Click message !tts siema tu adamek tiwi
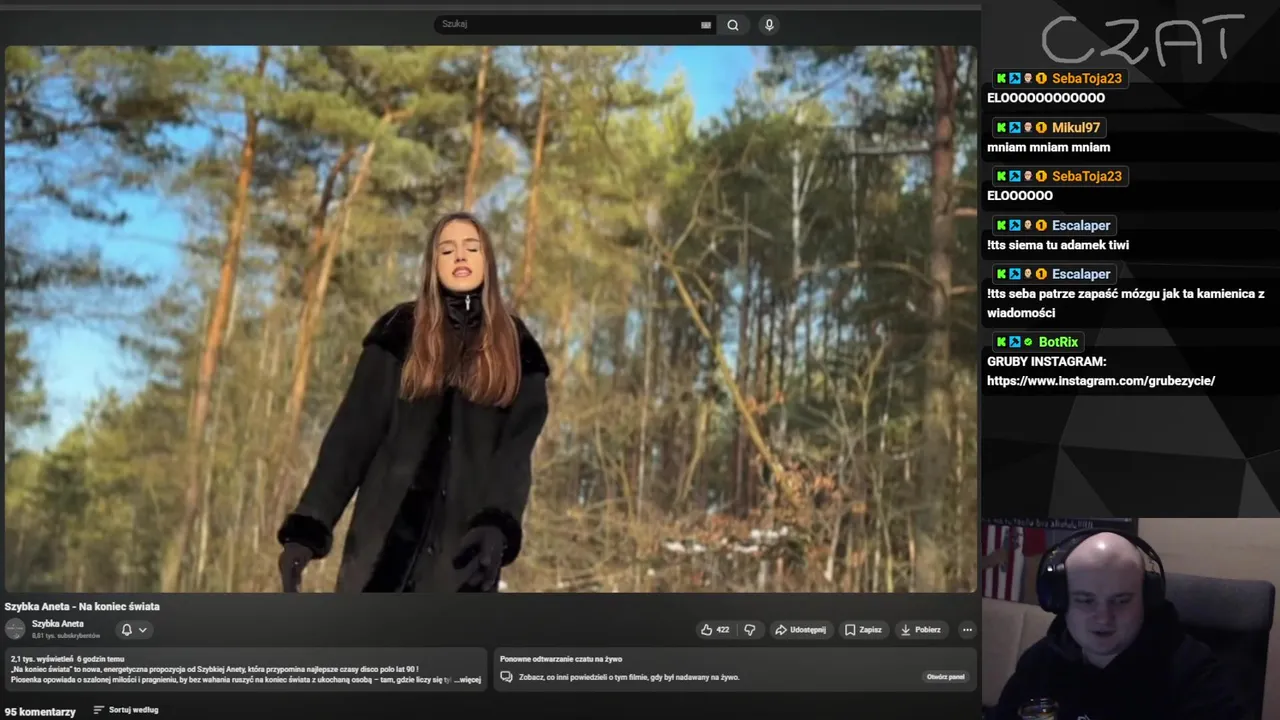The image size is (1280, 720). 1058,245
